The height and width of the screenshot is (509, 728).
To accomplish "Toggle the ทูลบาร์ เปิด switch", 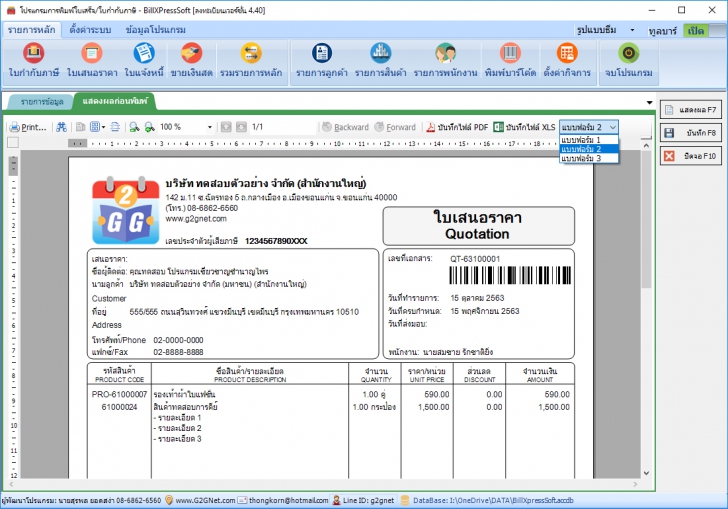I will [704, 31].
